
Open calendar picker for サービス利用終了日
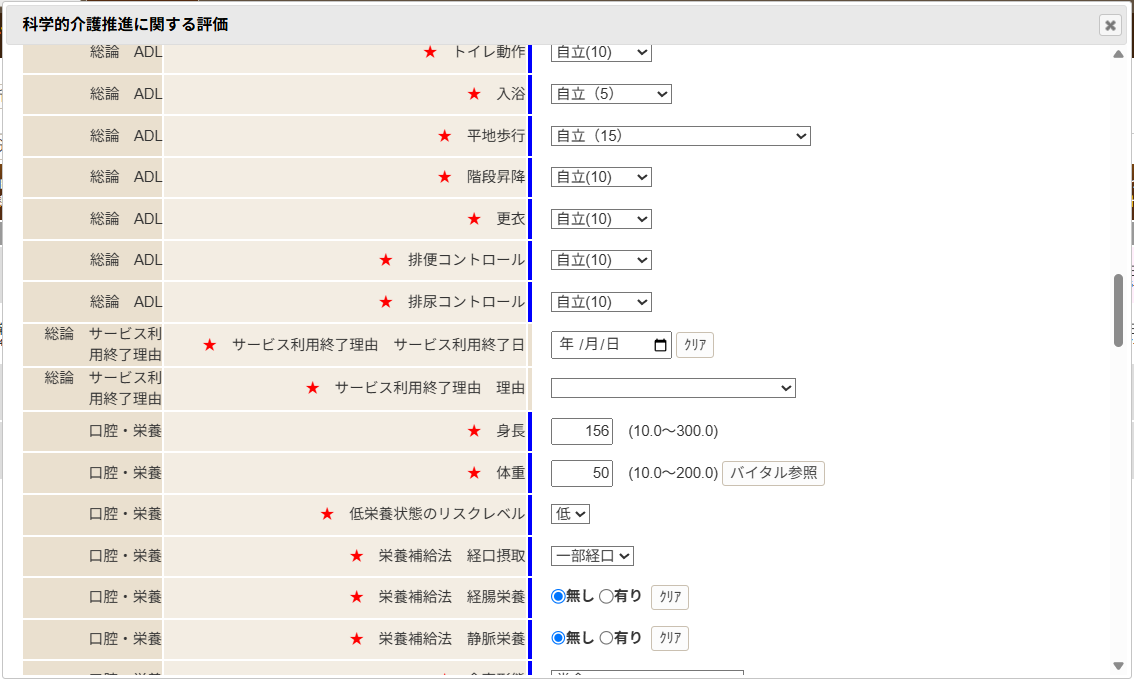tap(660, 345)
